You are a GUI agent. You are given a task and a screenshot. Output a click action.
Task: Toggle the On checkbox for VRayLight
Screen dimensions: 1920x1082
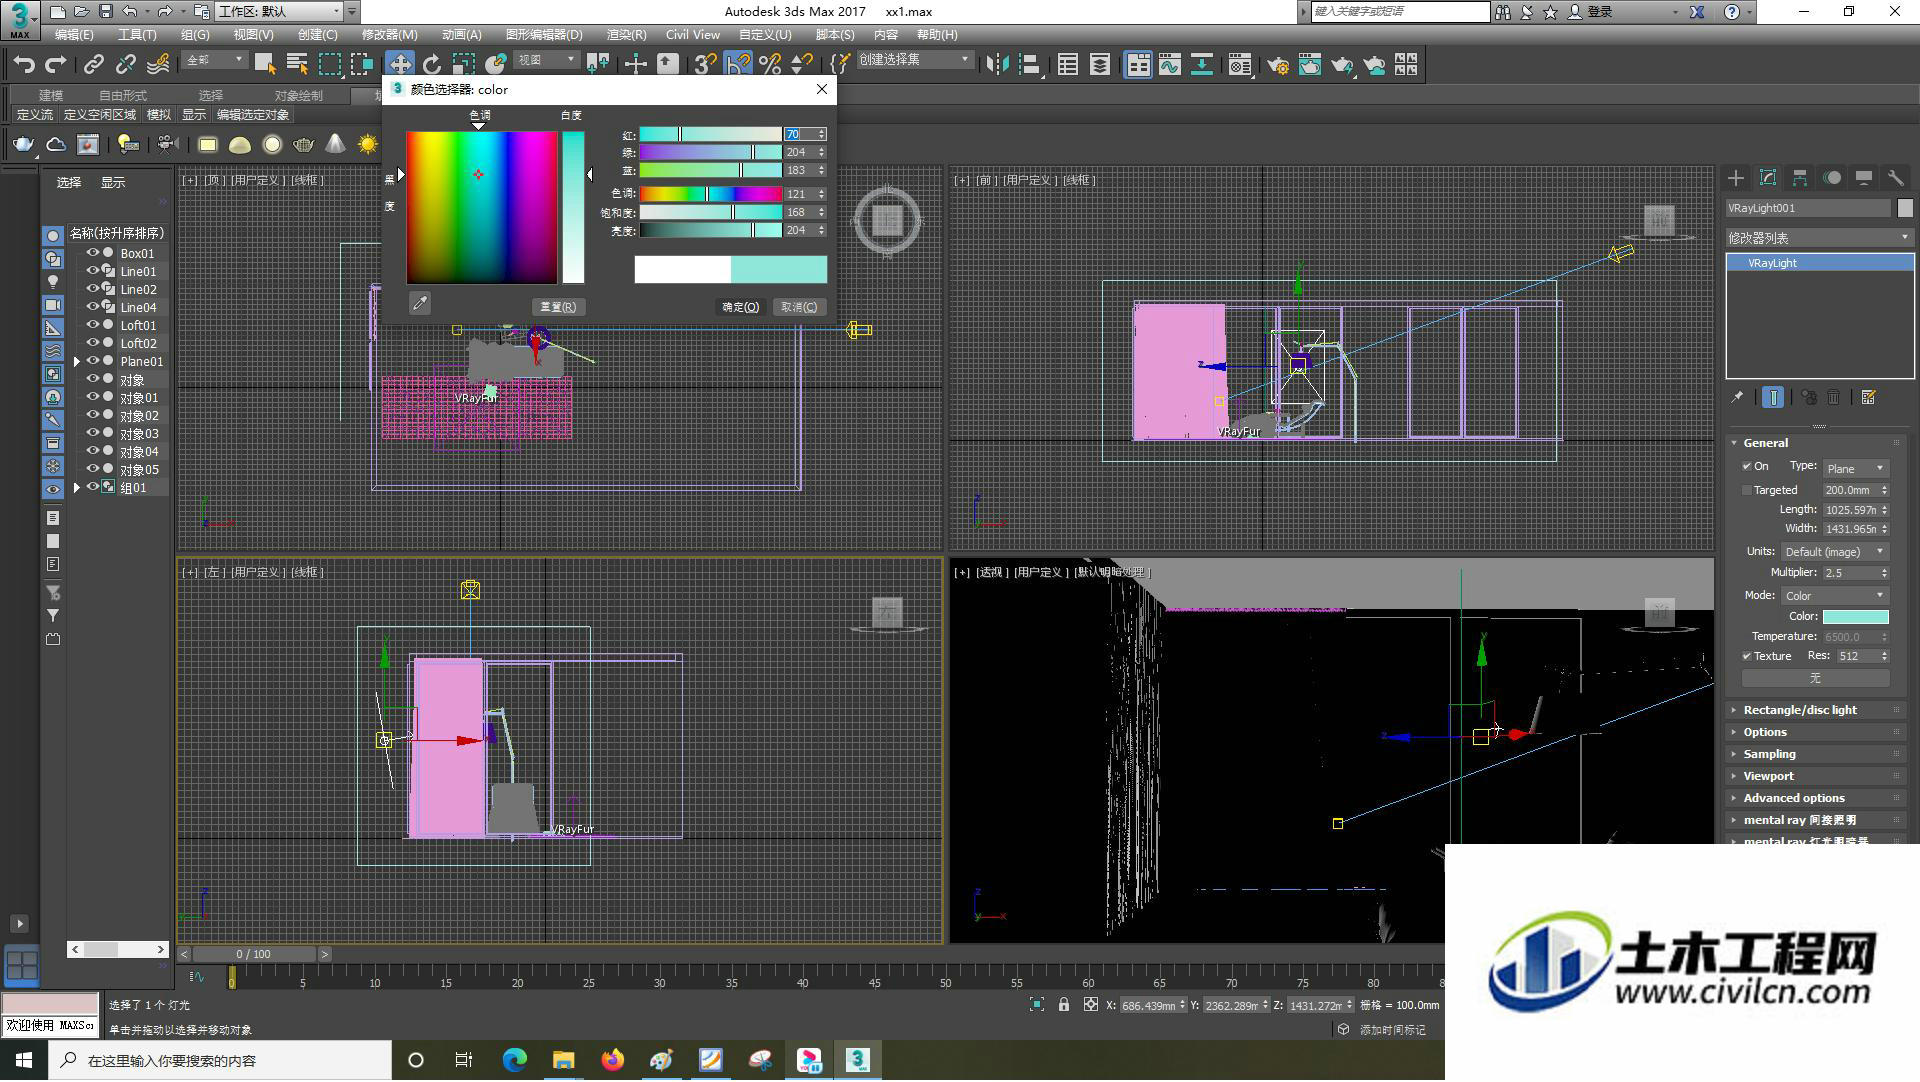pos(1747,467)
